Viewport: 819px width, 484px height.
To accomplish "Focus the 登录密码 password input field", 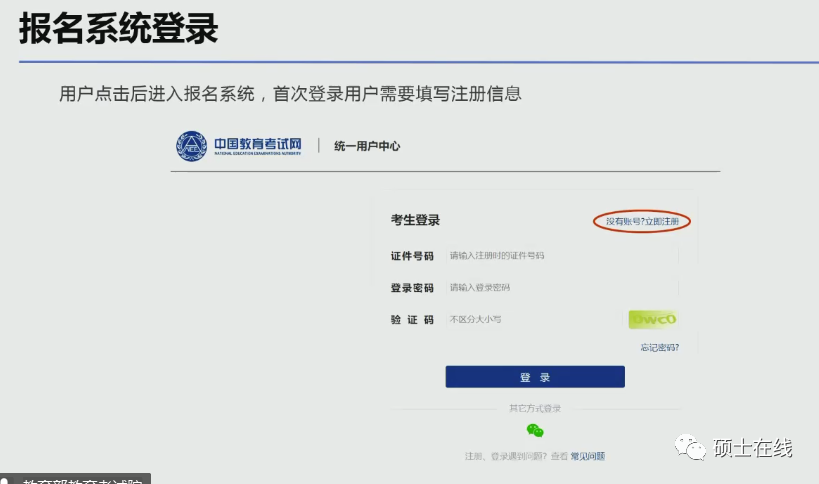I will point(560,288).
